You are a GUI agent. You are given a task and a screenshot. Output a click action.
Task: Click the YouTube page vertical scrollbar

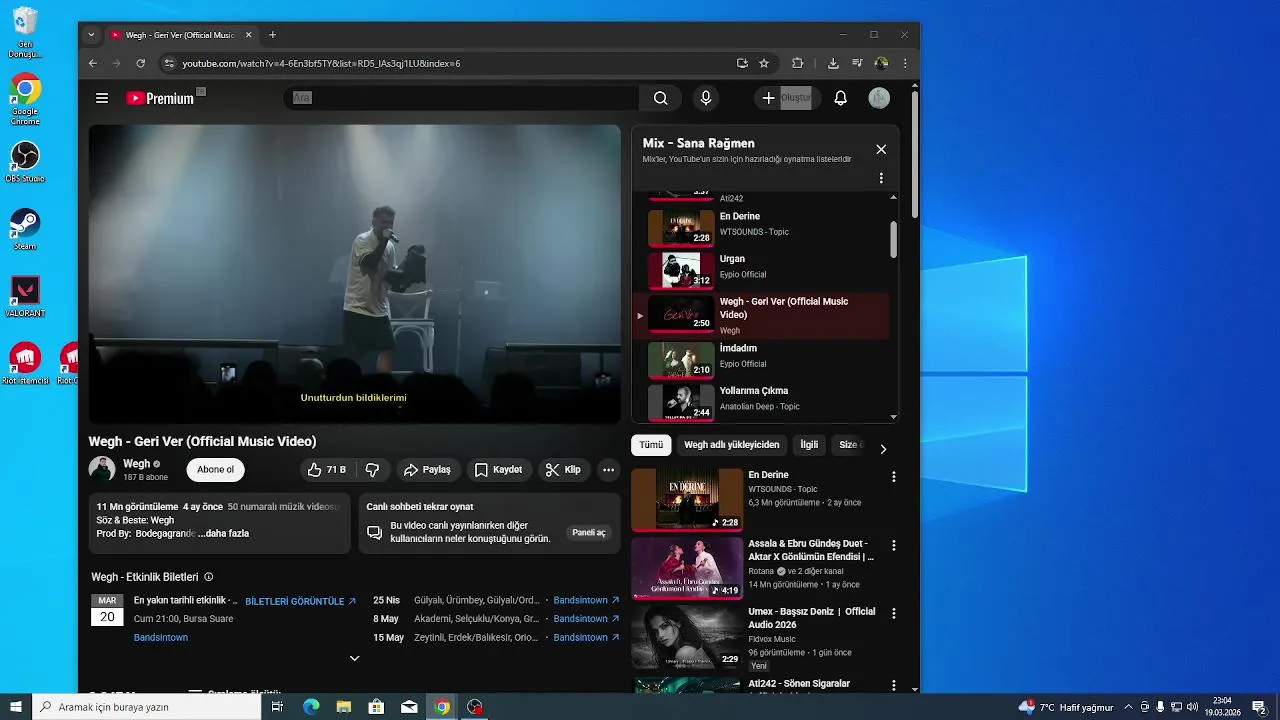(x=914, y=155)
